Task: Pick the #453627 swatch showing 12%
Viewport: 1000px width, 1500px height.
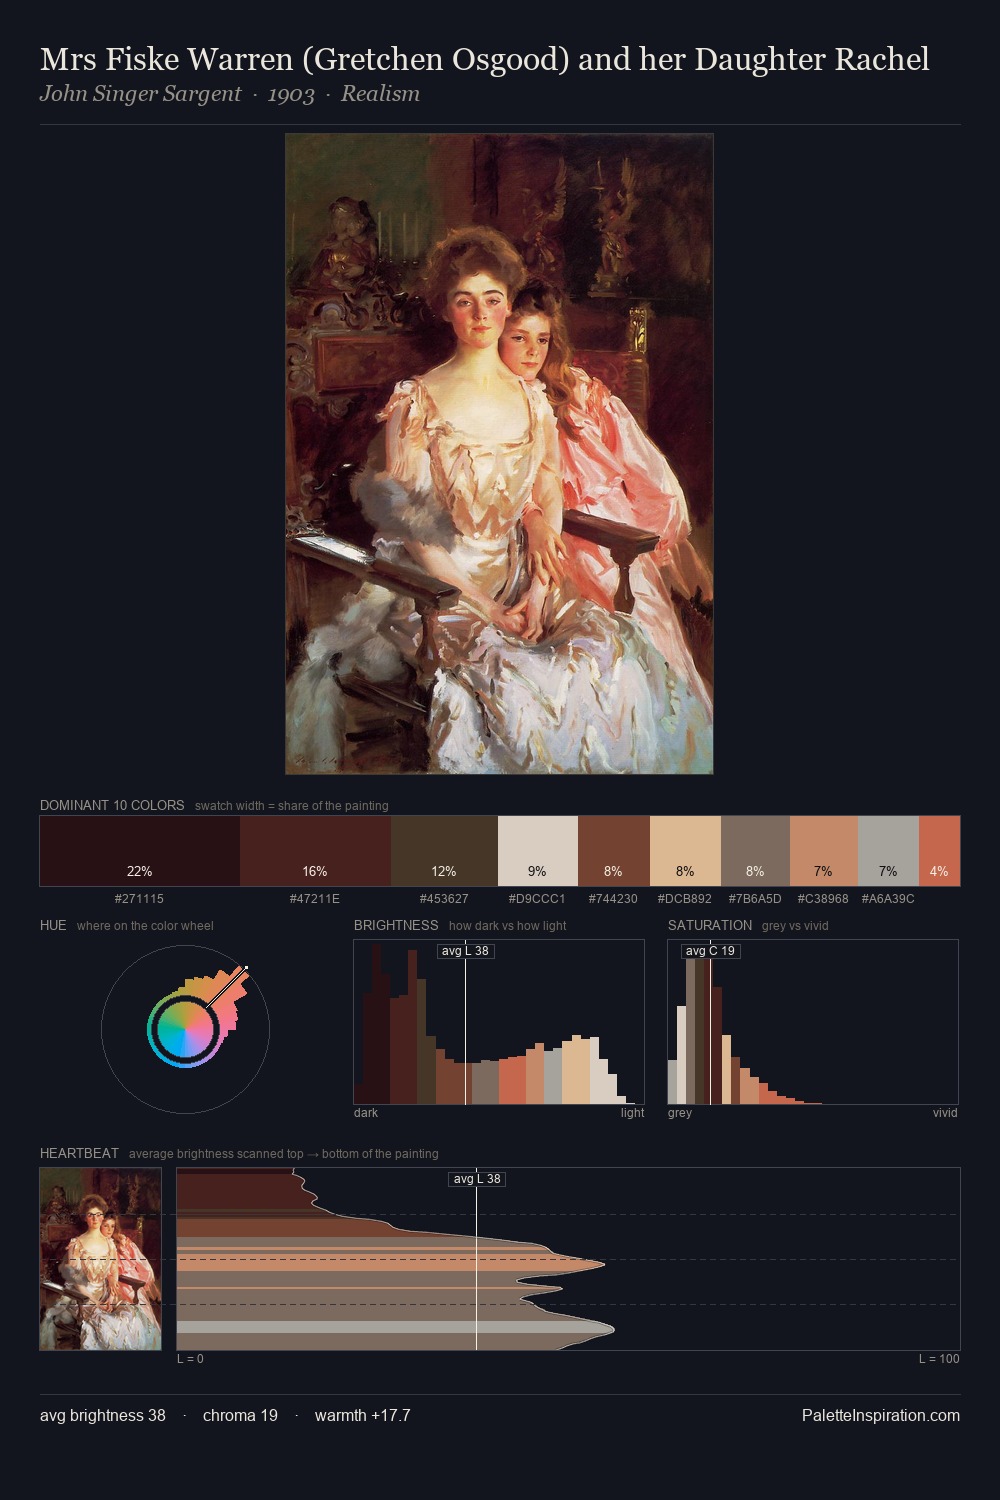Action: [444, 851]
